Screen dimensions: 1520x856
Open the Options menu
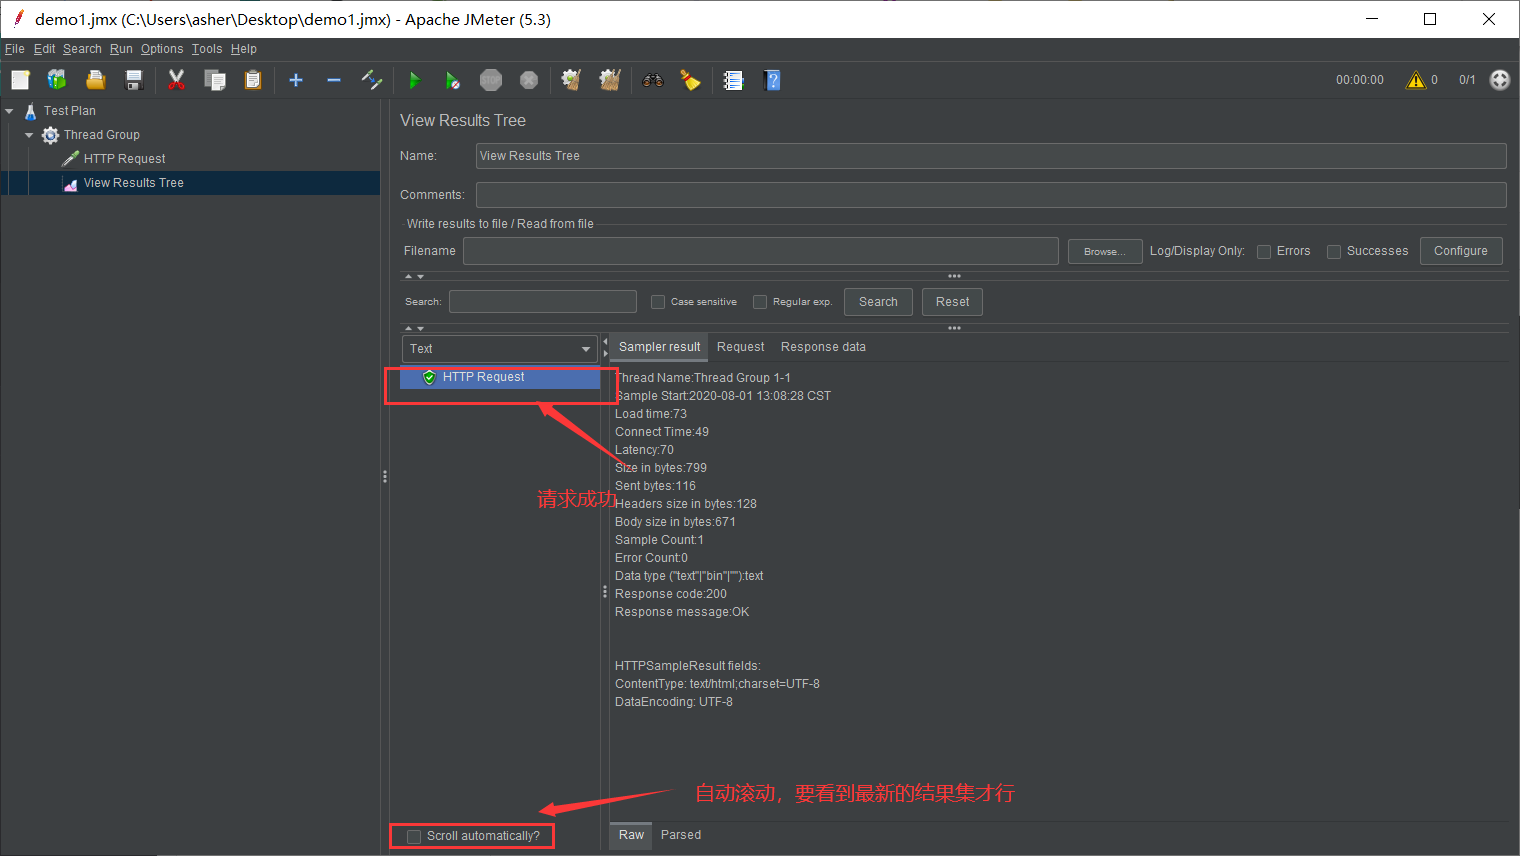pos(162,49)
